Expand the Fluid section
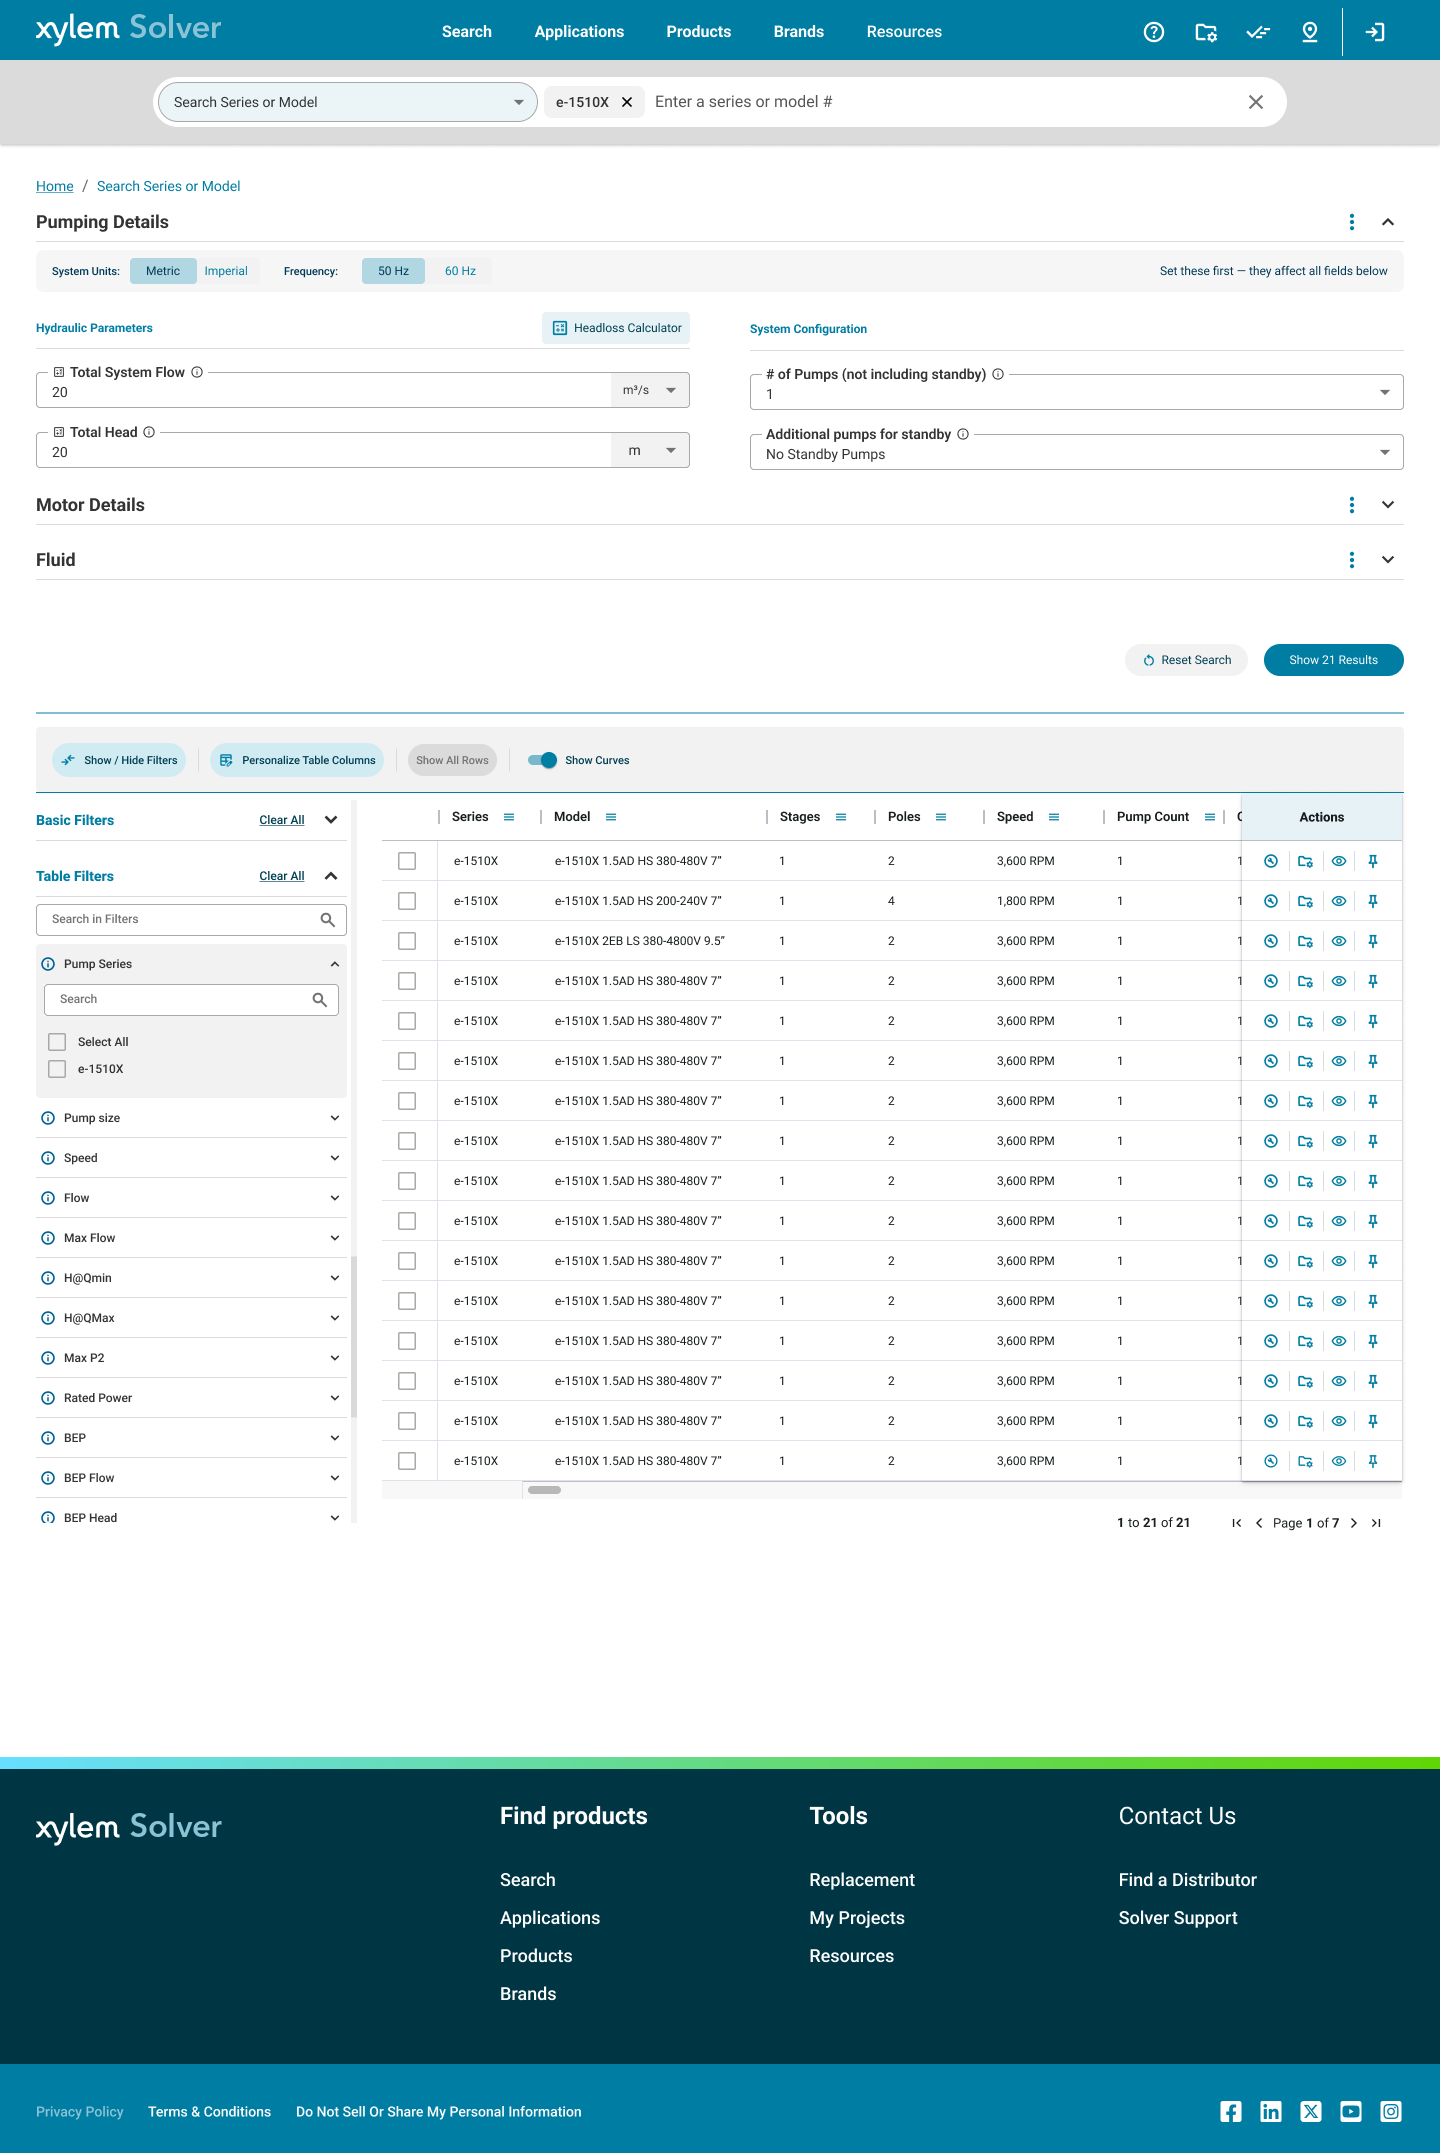This screenshot has width=1440, height=2153. coord(1388,560)
